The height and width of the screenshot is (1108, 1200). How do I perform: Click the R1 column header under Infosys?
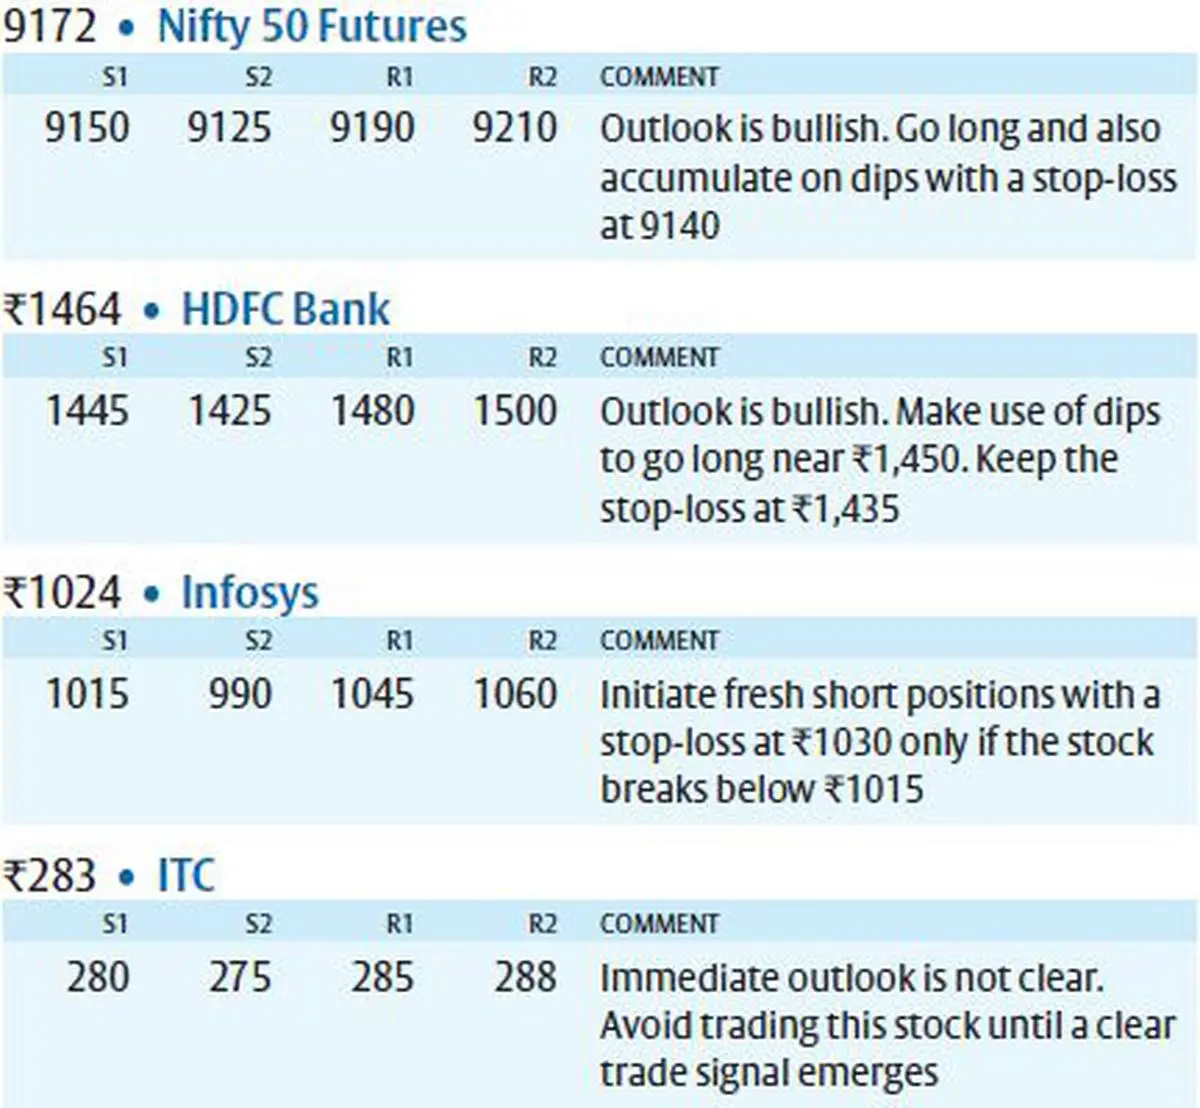click(400, 640)
